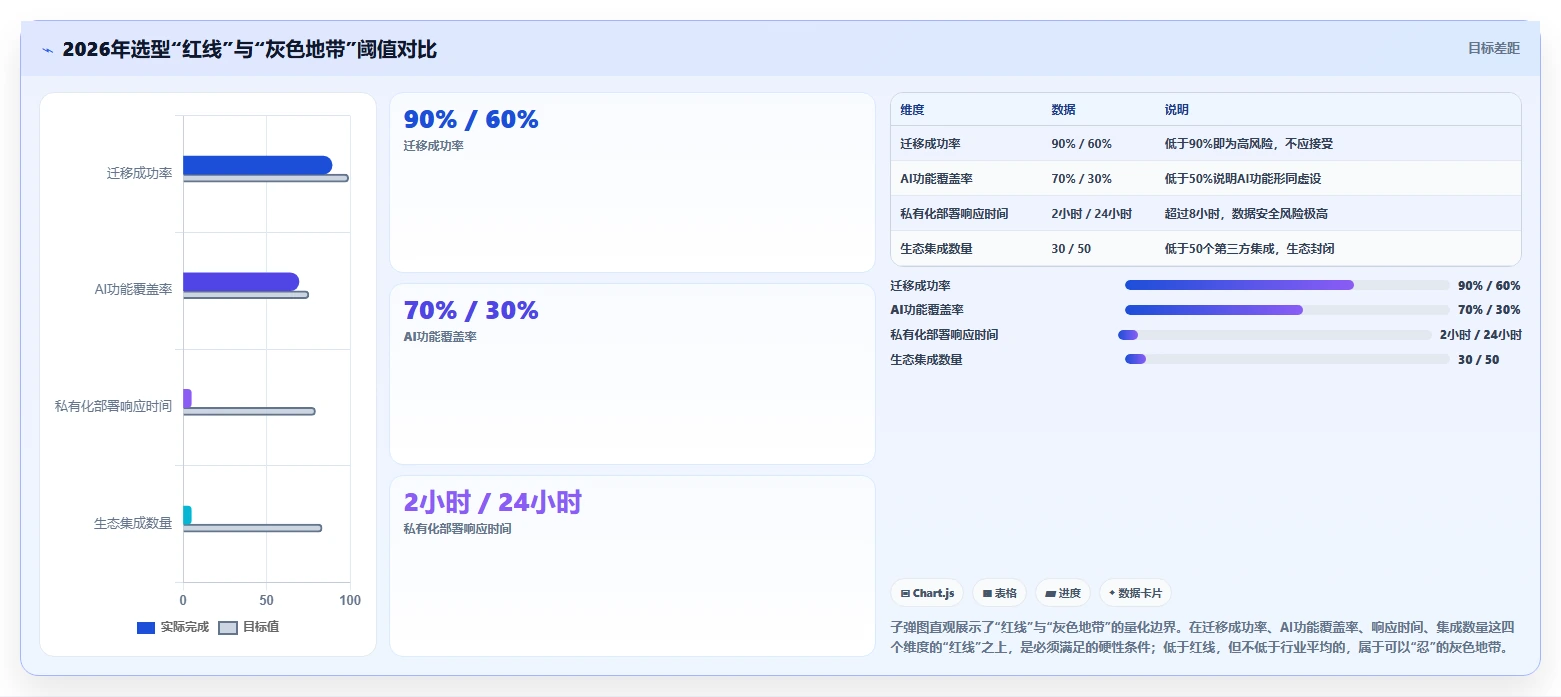Click description 低于50个第三方集成，生态封闭
This screenshot has width=1561, height=697.
click(x=1250, y=249)
